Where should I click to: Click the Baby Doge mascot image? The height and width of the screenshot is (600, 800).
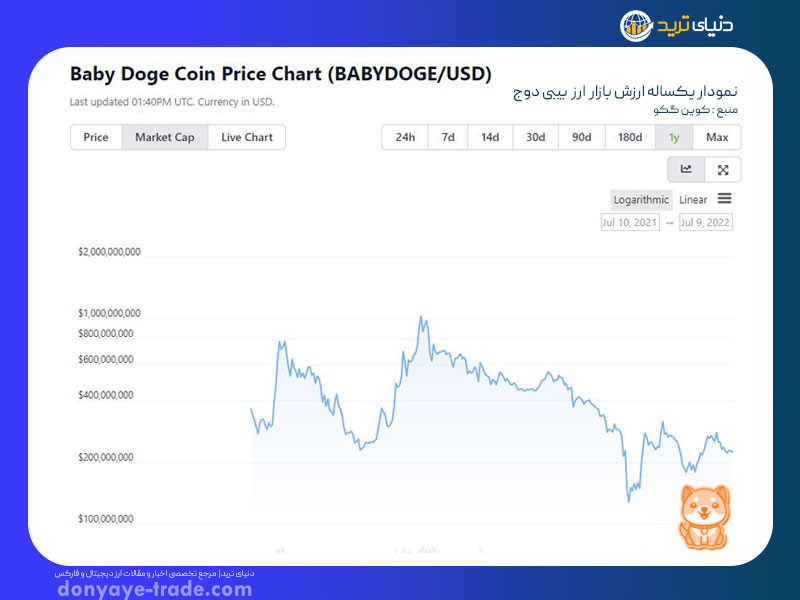(x=704, y=517)
